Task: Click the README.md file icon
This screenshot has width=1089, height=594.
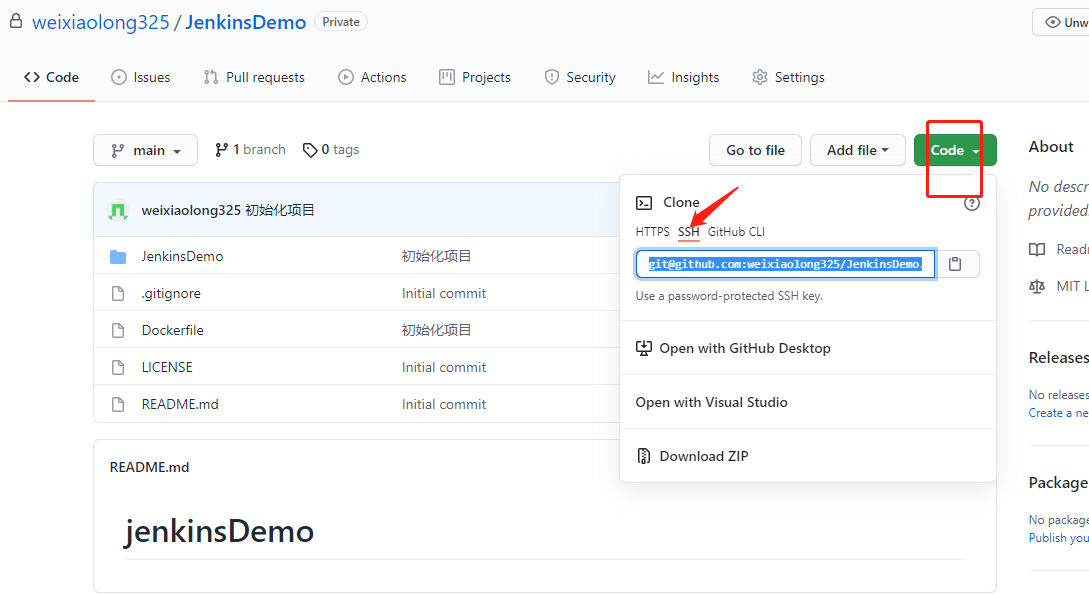Action: [x=118, y=404]
